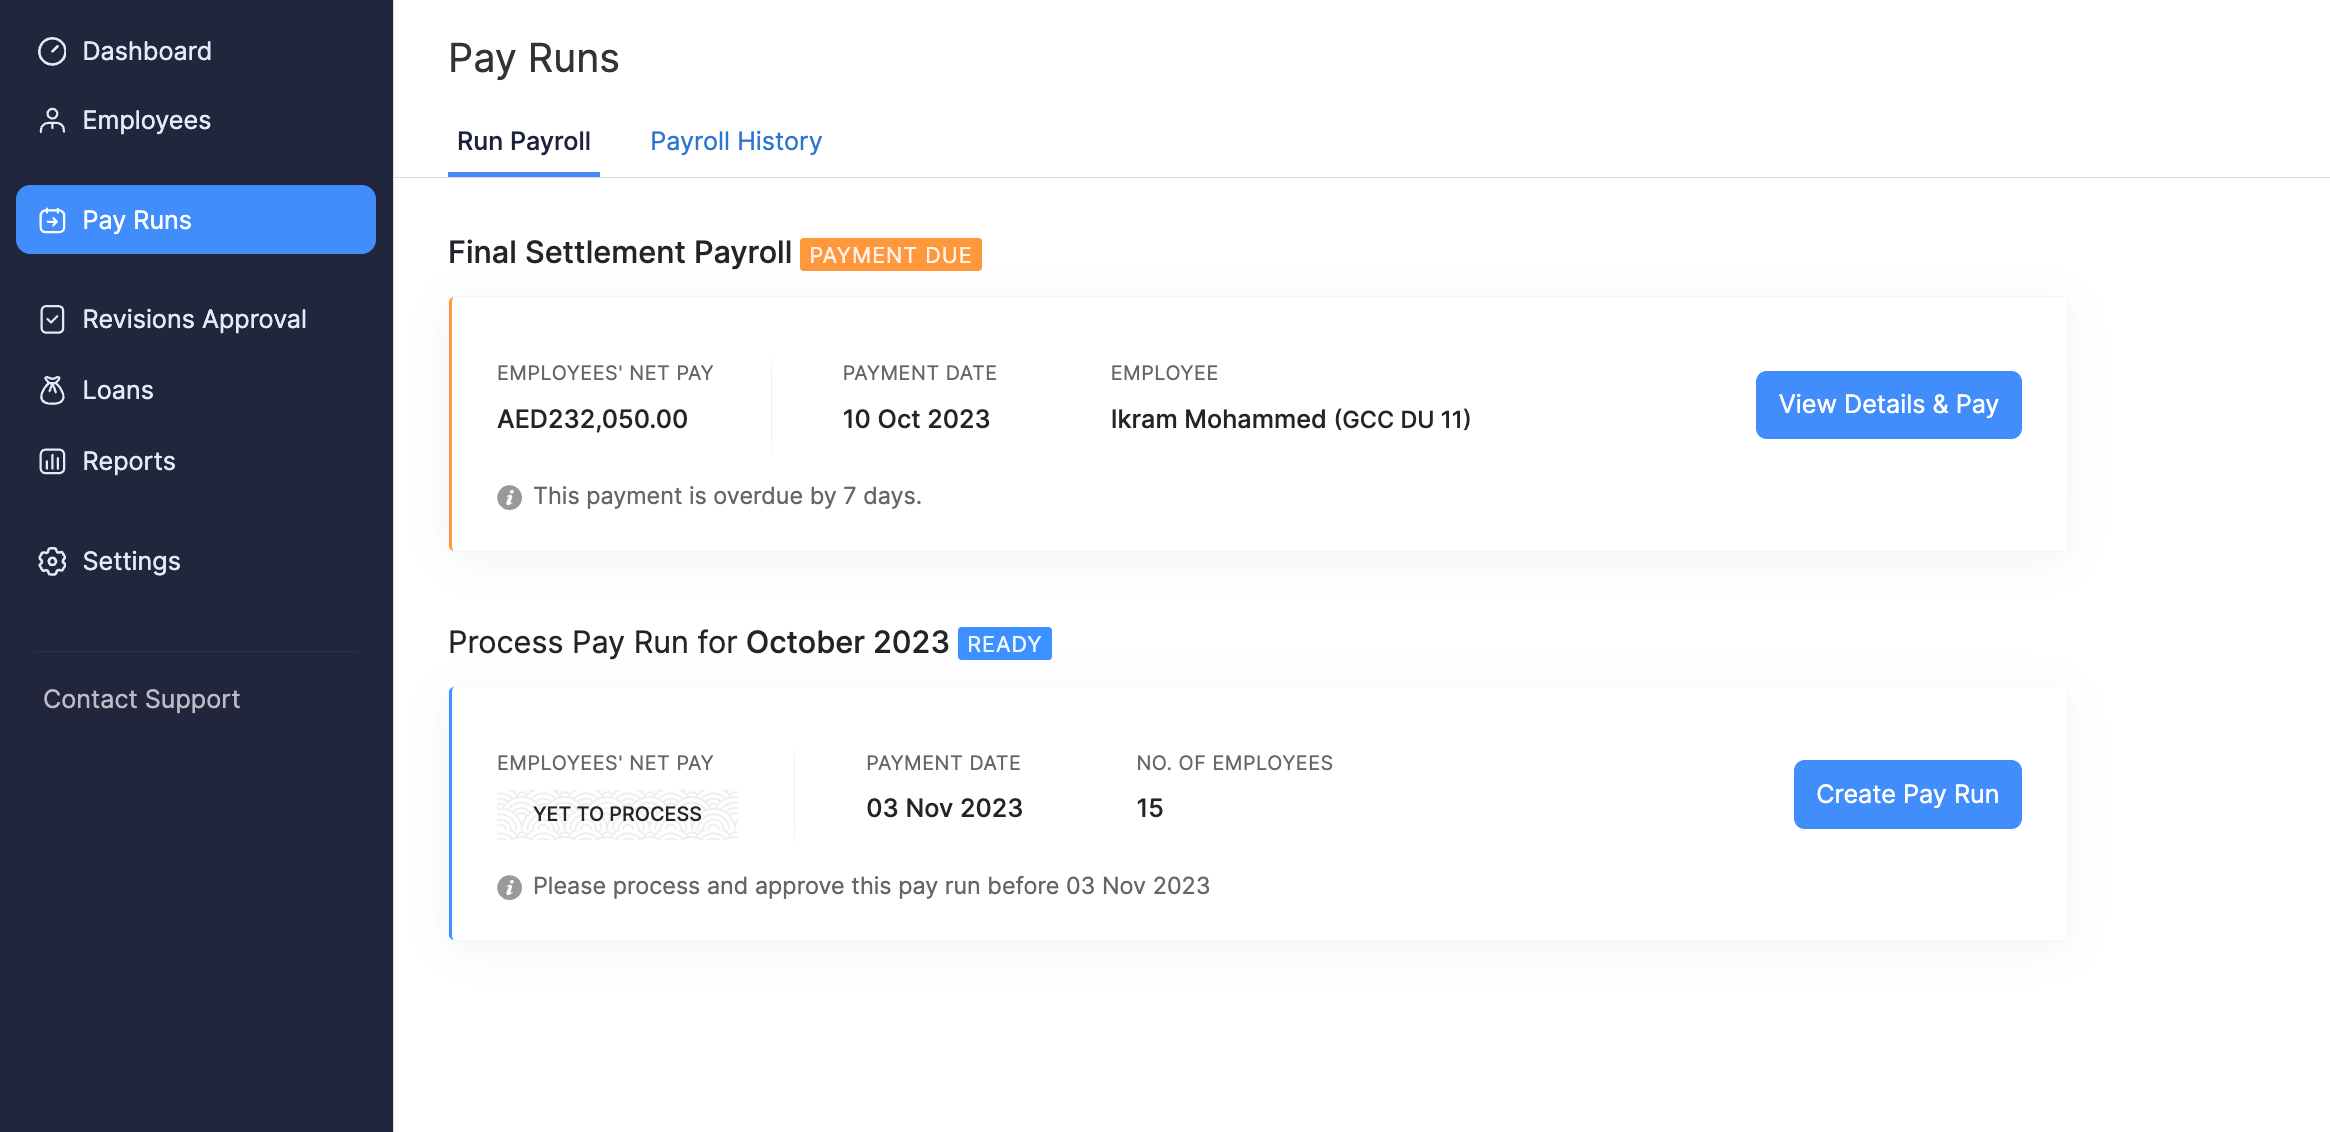Click the Create Pay Run button
The height and width of the screenshot is (1132, 2330).
[x=1906, y=794]
